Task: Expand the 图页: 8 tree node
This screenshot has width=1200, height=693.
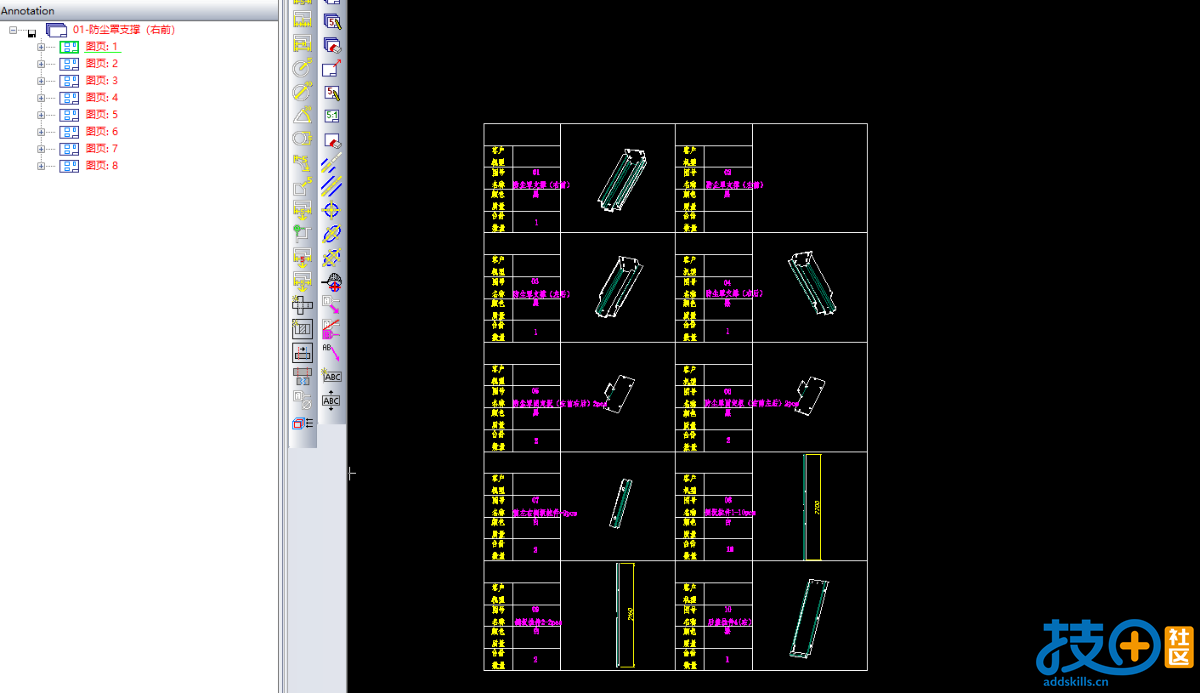Action: coord(41,166)
